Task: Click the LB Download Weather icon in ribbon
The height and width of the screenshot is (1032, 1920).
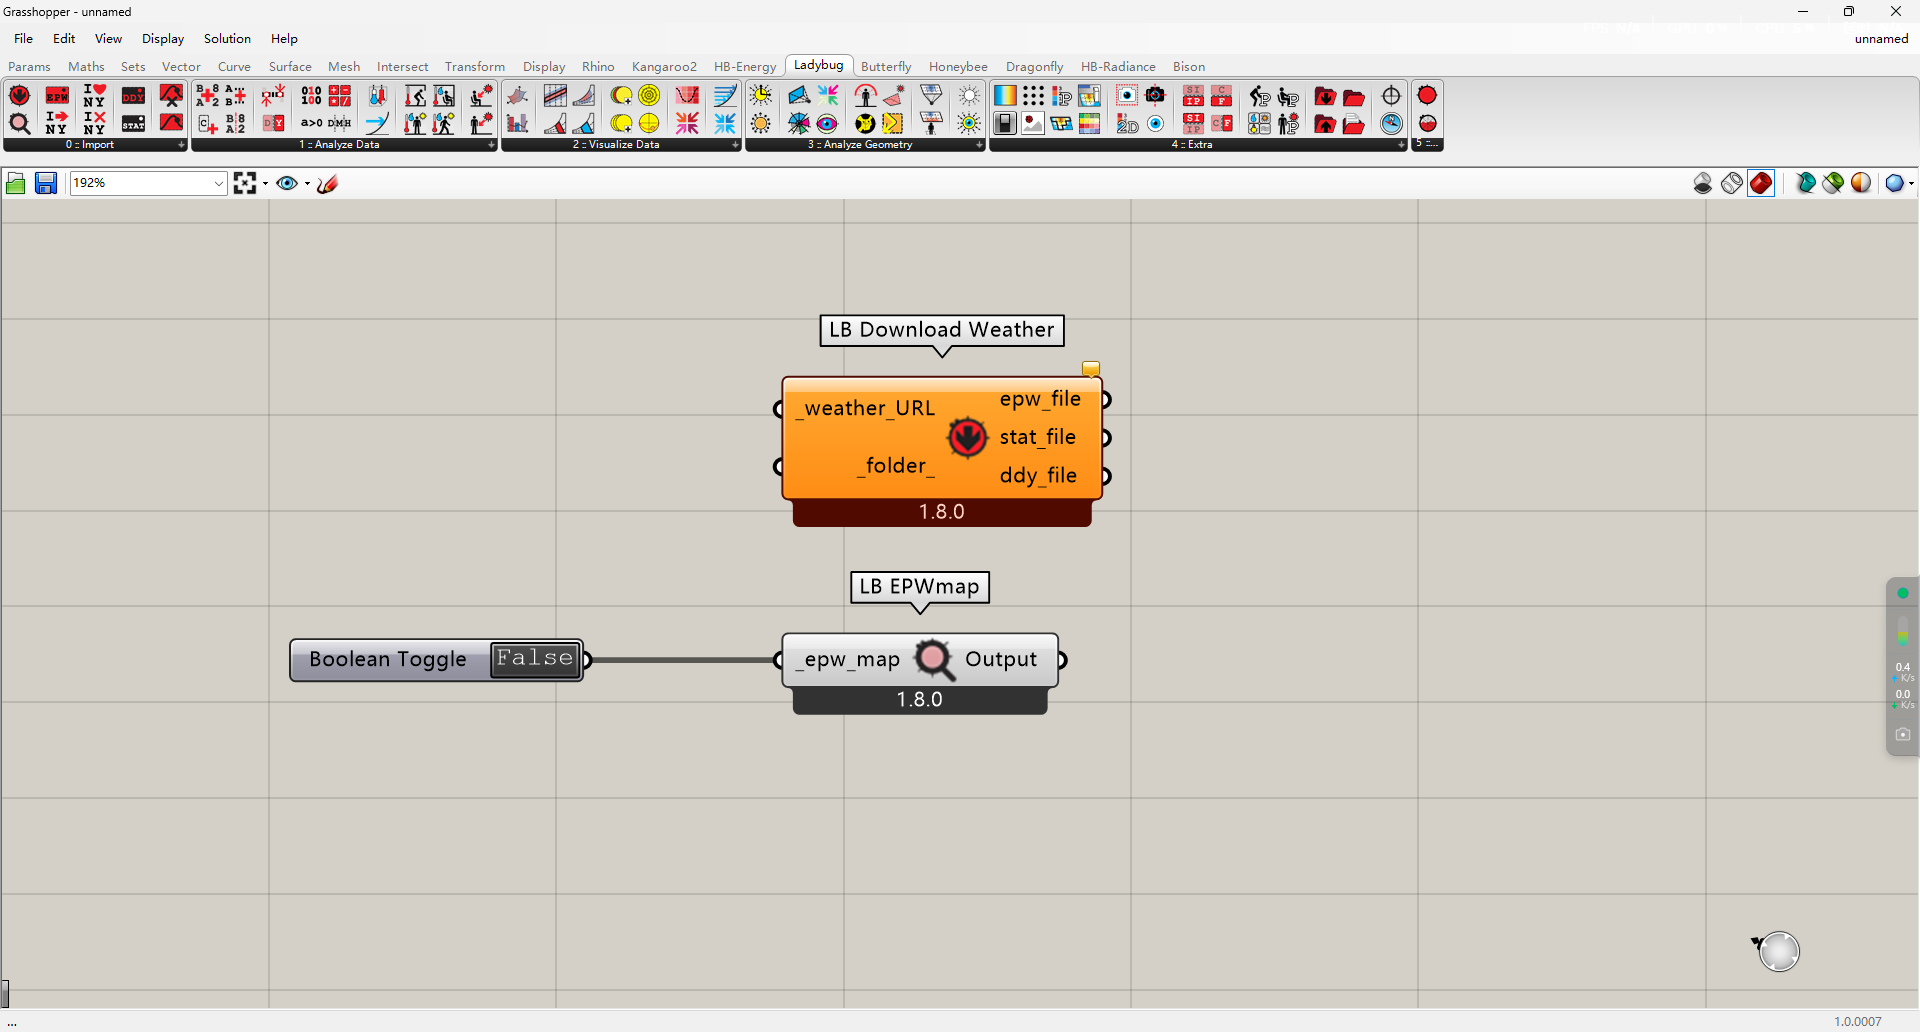Action: [x=19, y=96]
